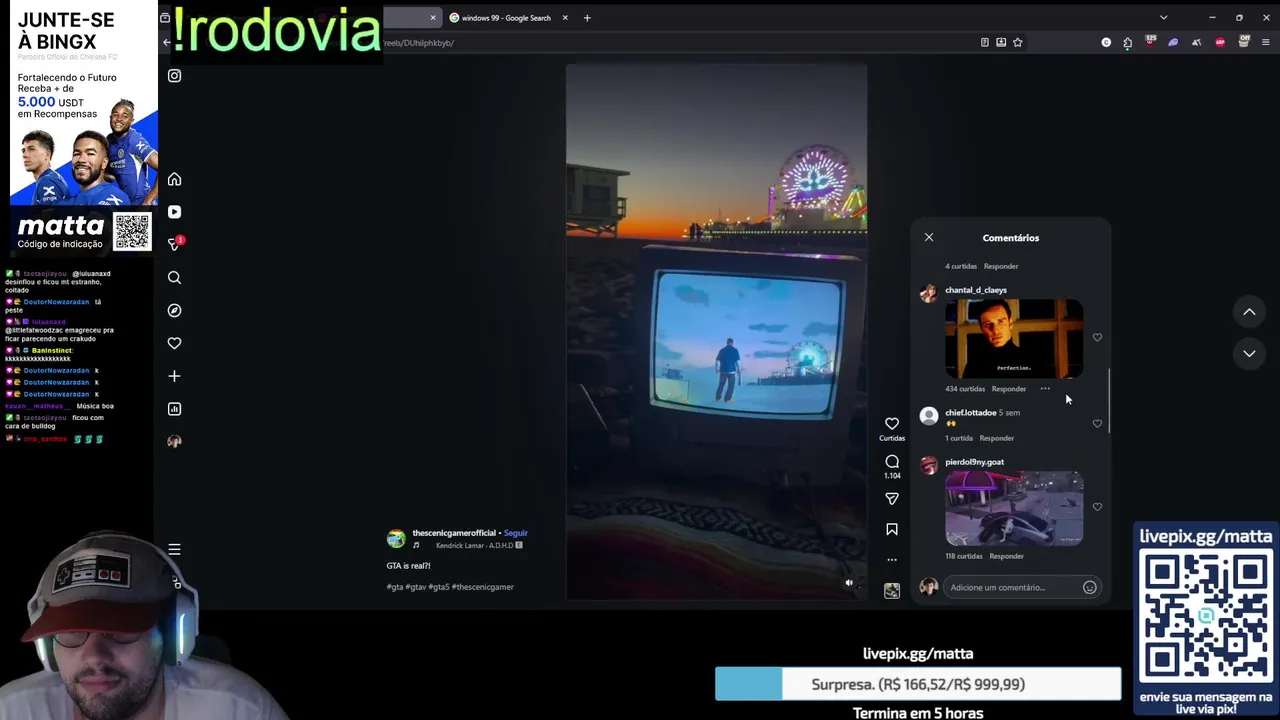Open Messages icon with notification badge

coord(175,244)
